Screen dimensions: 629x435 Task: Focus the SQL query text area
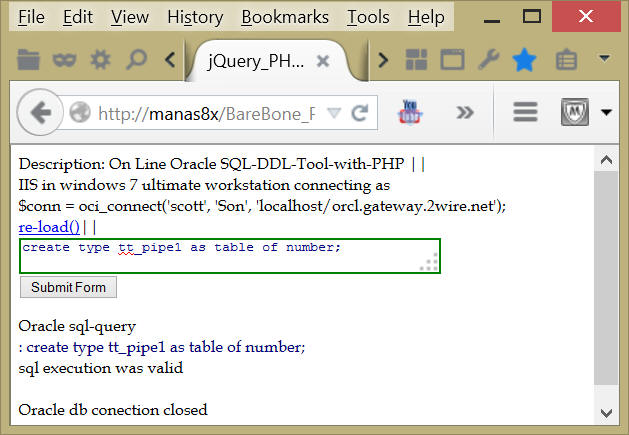click(x=230, y=256)
